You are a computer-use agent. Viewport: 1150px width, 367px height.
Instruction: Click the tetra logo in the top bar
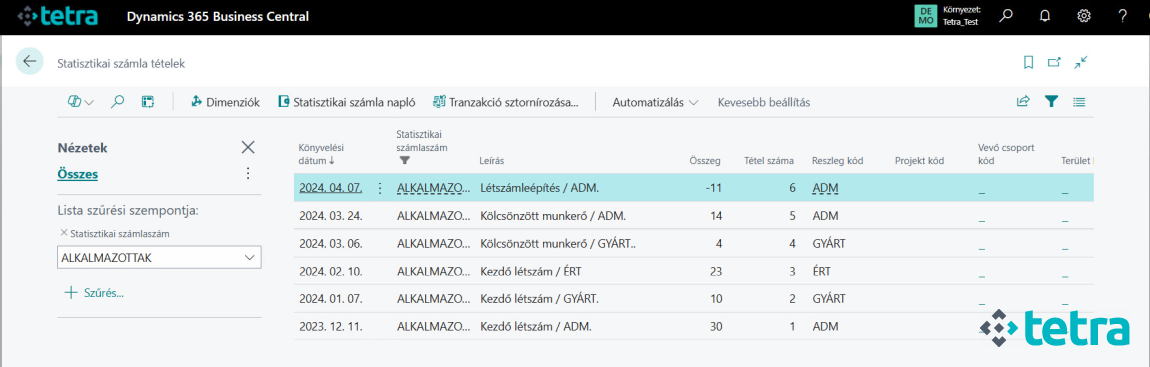click(58, 15)
